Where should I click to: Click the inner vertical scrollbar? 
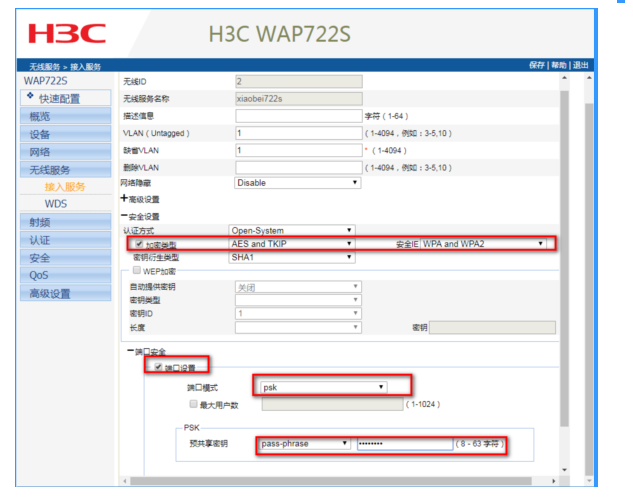tap(564, 258)
